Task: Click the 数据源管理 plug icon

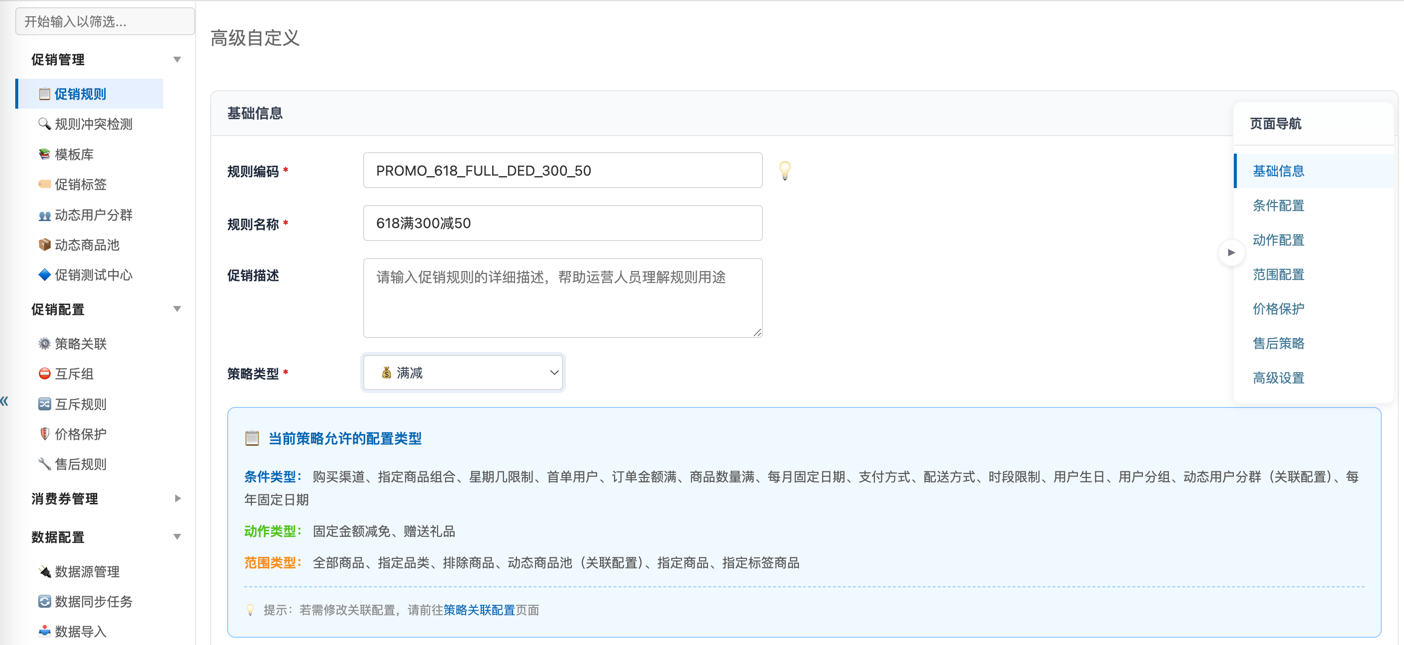Action: (44, 572)
